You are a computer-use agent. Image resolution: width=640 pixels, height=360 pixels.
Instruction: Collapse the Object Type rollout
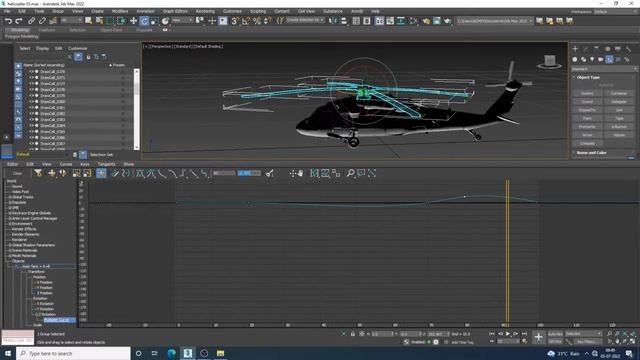pos(588,77)
